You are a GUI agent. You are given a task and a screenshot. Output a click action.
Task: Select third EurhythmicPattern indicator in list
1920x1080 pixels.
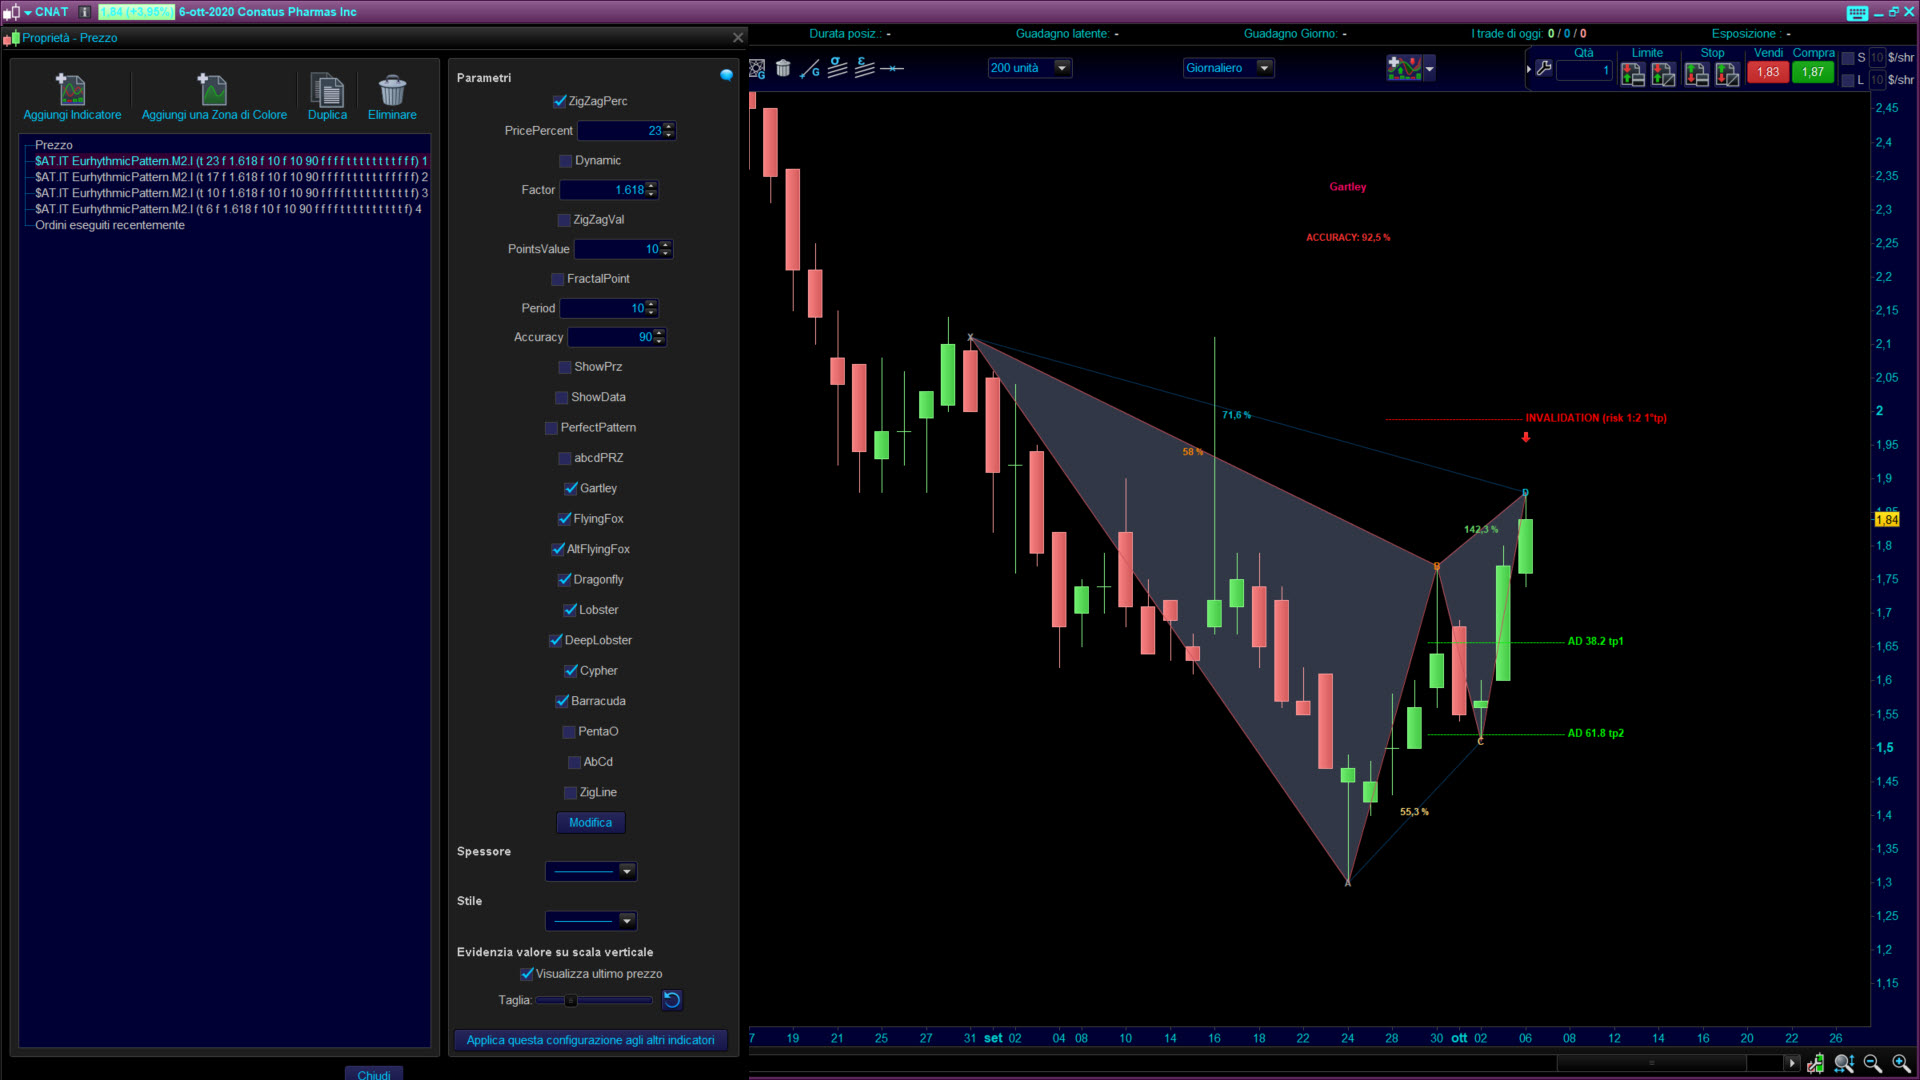point(230,193)
